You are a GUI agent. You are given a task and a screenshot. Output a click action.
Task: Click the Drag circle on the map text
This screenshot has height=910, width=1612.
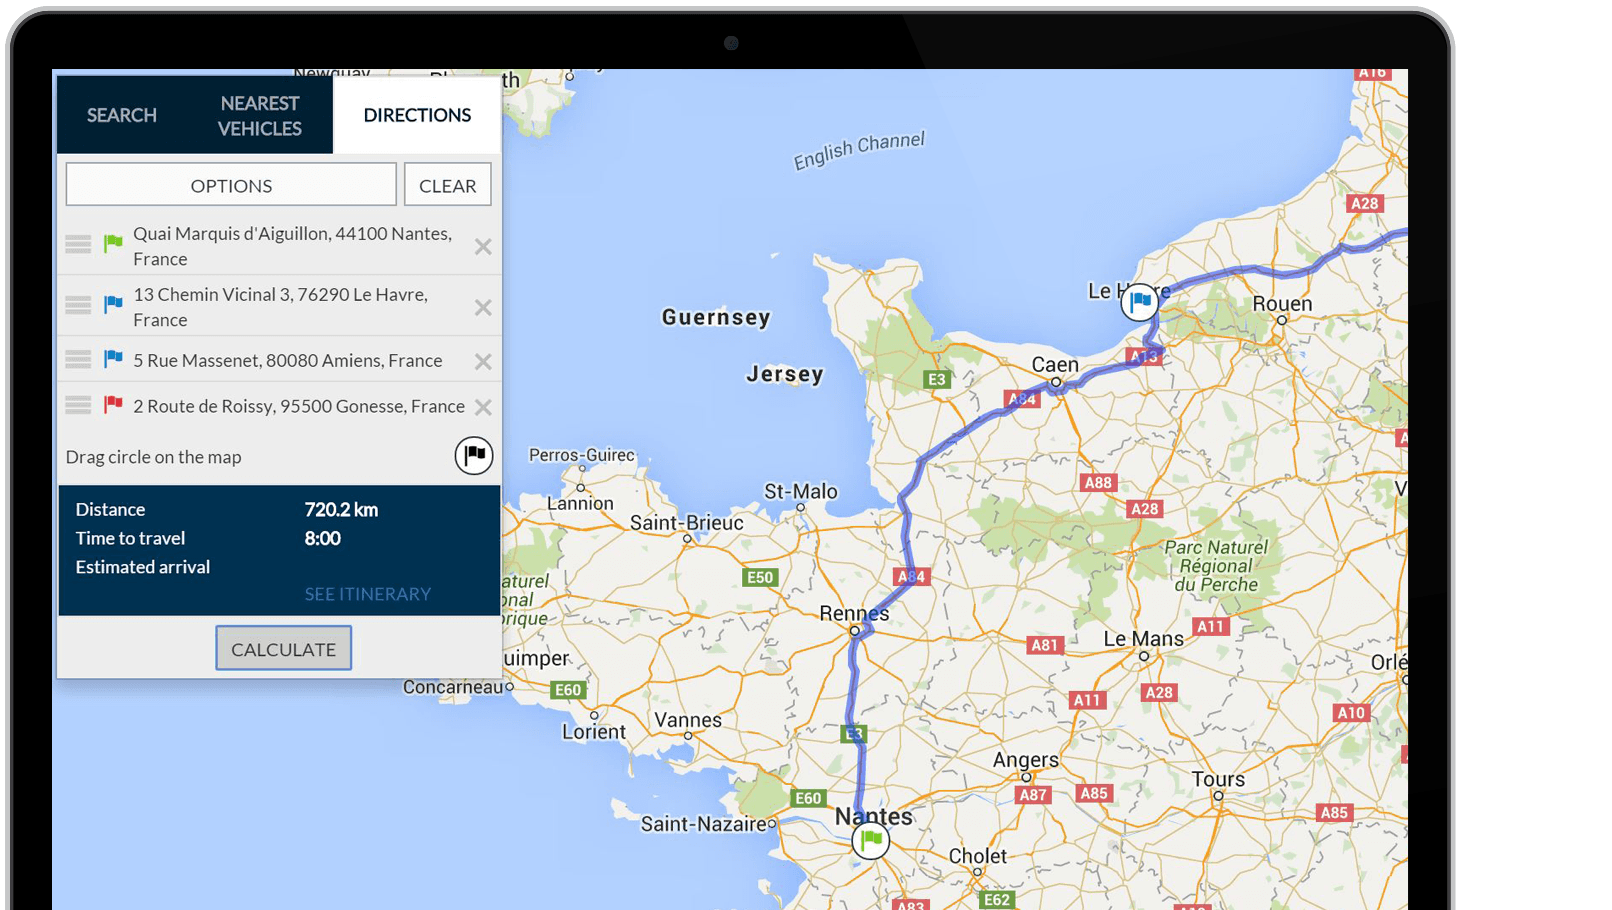154,457
